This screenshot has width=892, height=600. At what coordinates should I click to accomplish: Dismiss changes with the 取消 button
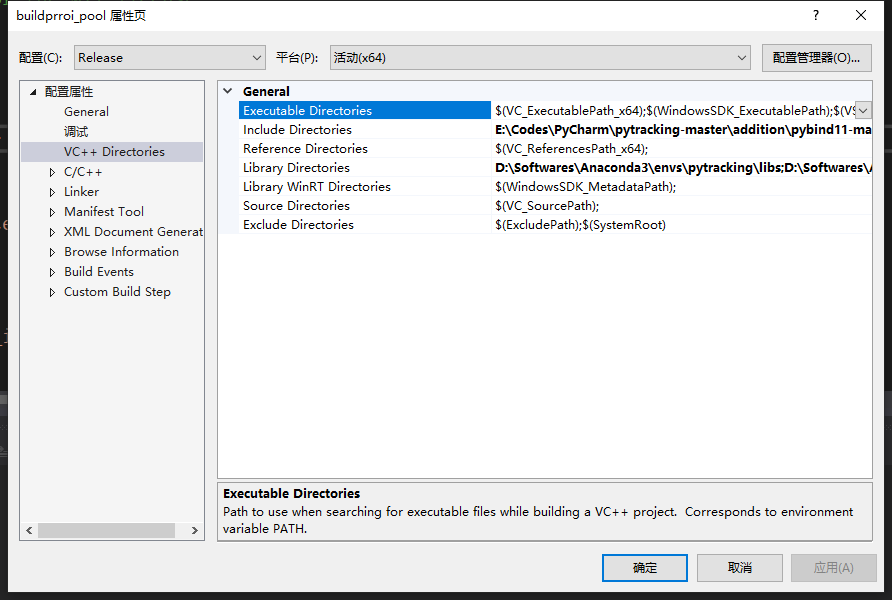[739, 567]
